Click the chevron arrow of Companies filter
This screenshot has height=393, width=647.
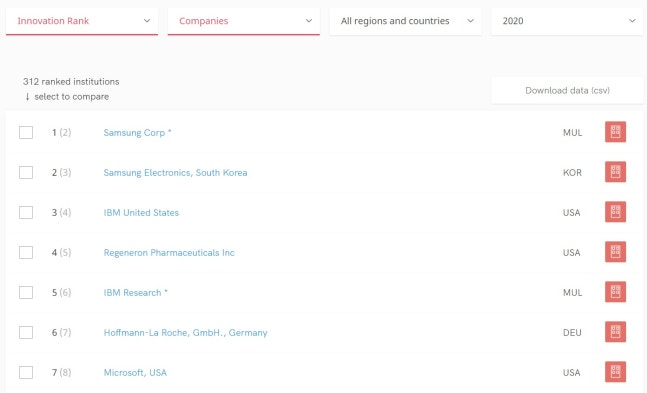click(309, 21)
